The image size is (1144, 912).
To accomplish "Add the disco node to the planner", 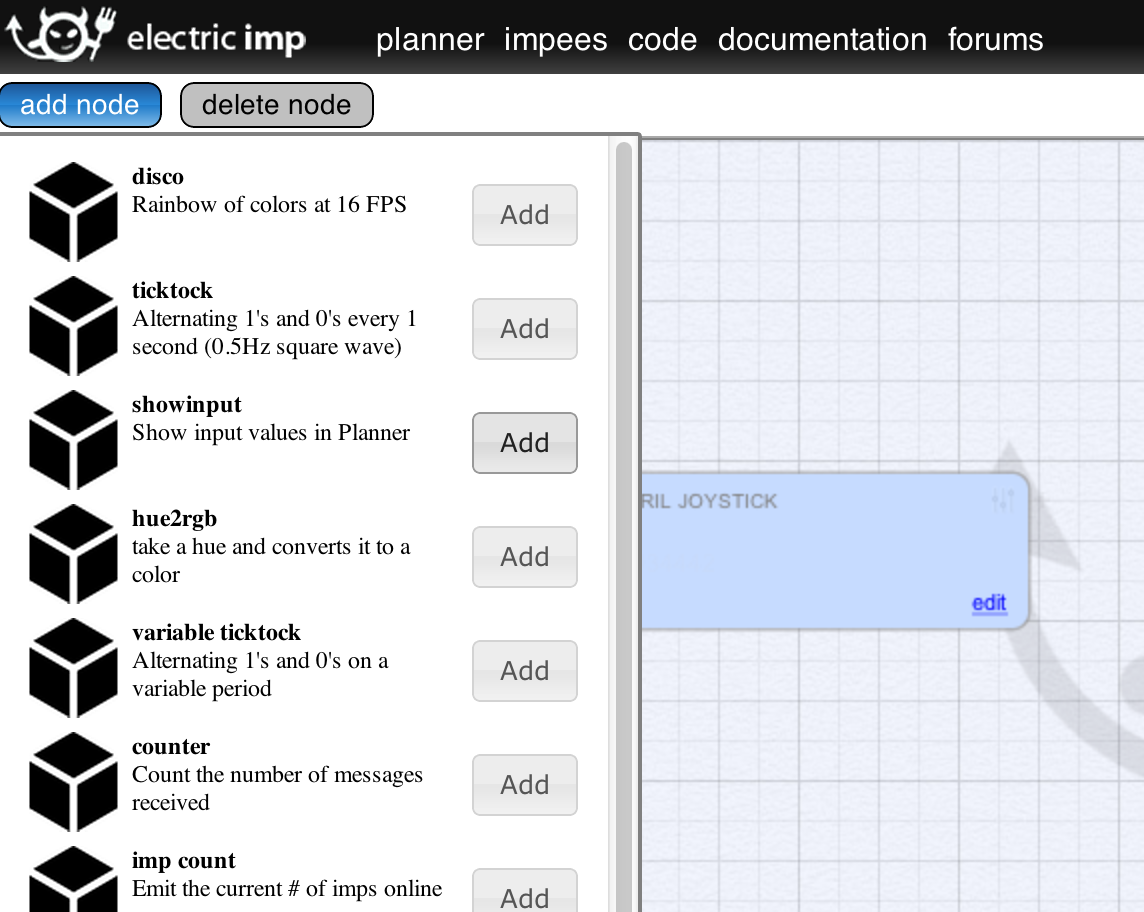I will [x=524, y=215].
